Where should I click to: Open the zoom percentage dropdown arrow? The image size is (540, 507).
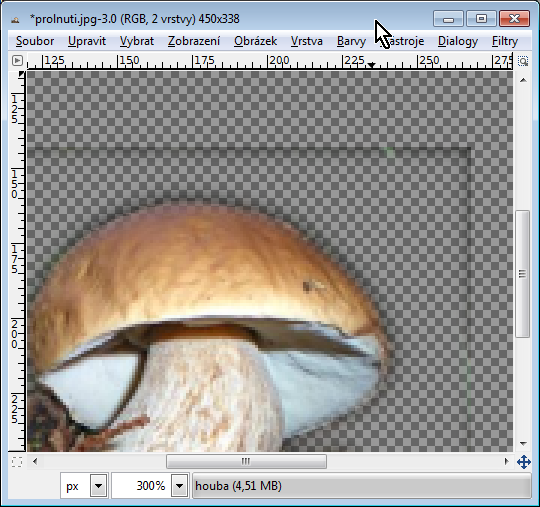click(x=179, y=486)
